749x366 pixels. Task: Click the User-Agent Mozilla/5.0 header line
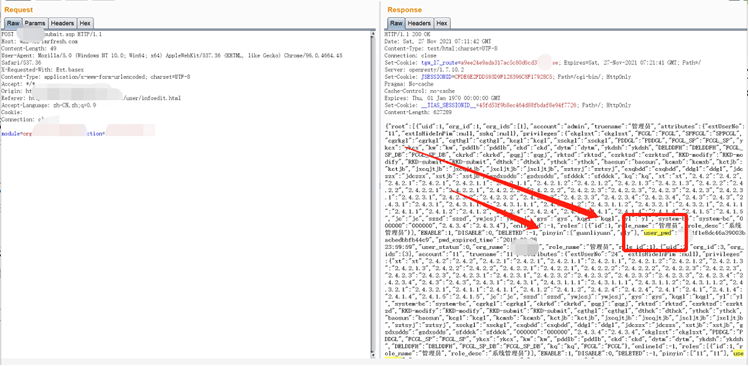(x=172, y=55)
